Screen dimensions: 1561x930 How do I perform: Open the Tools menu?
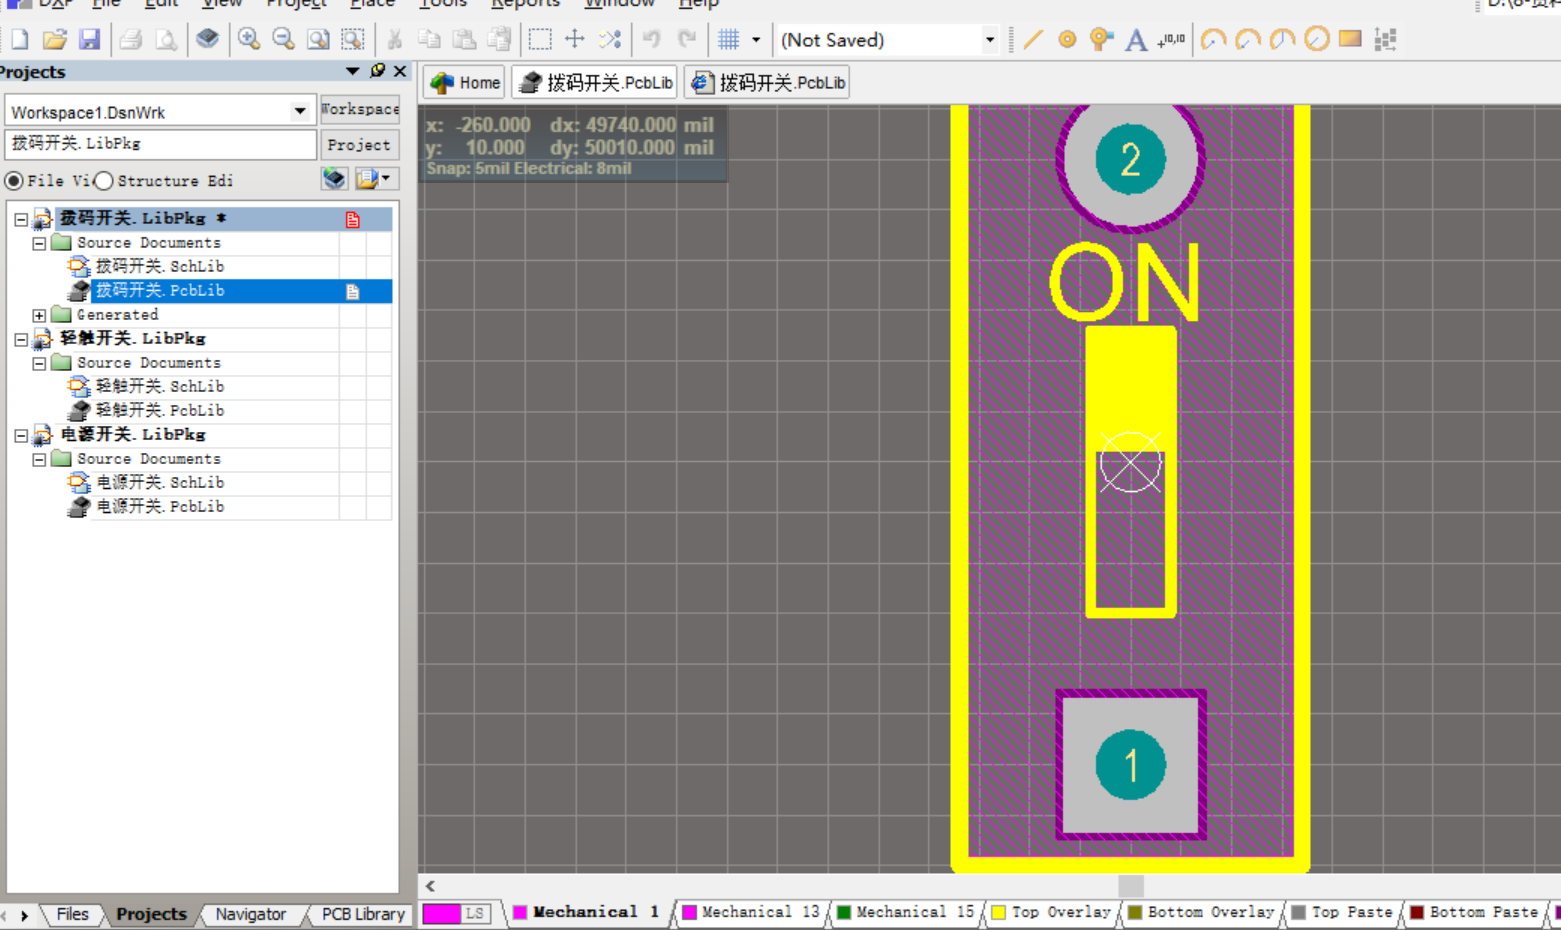pos(442,4)
